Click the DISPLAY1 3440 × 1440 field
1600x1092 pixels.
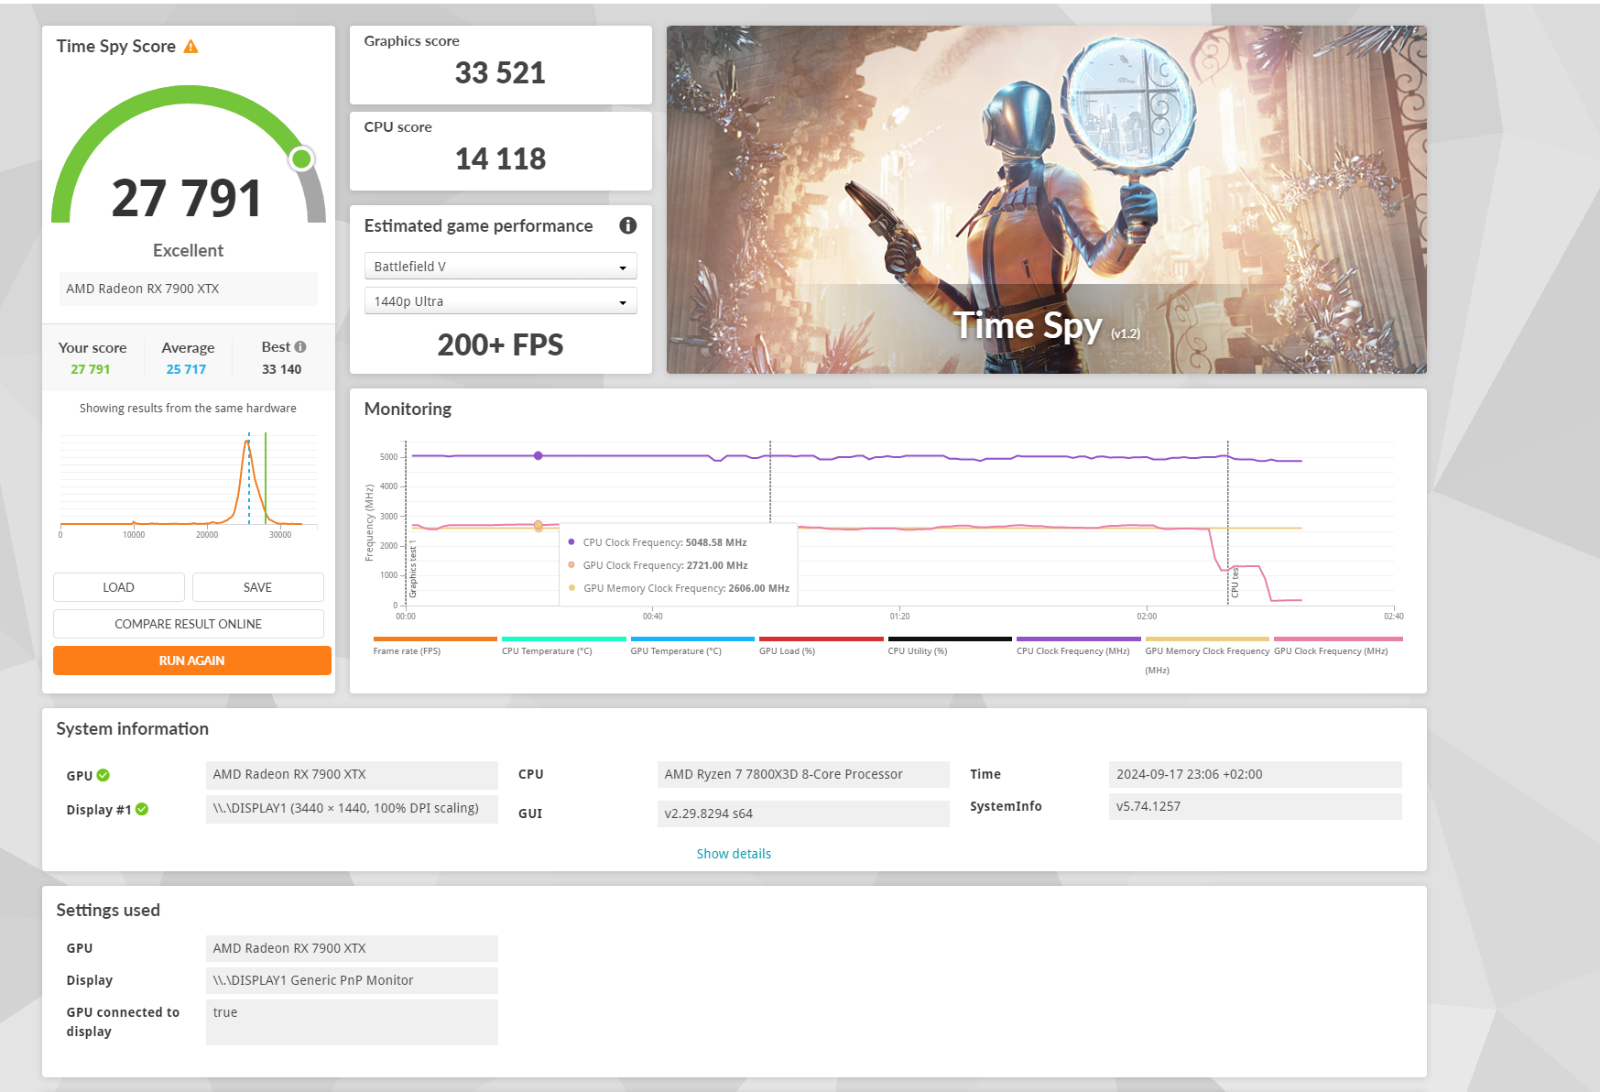pos(351,808)
